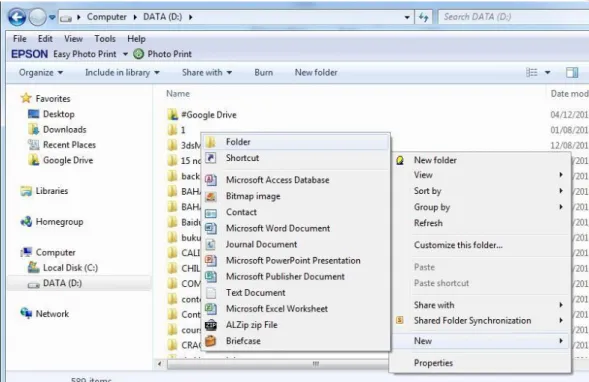Select Computer in navigation pane
This screenshot has height=382, width=589.
coord(48,252)
